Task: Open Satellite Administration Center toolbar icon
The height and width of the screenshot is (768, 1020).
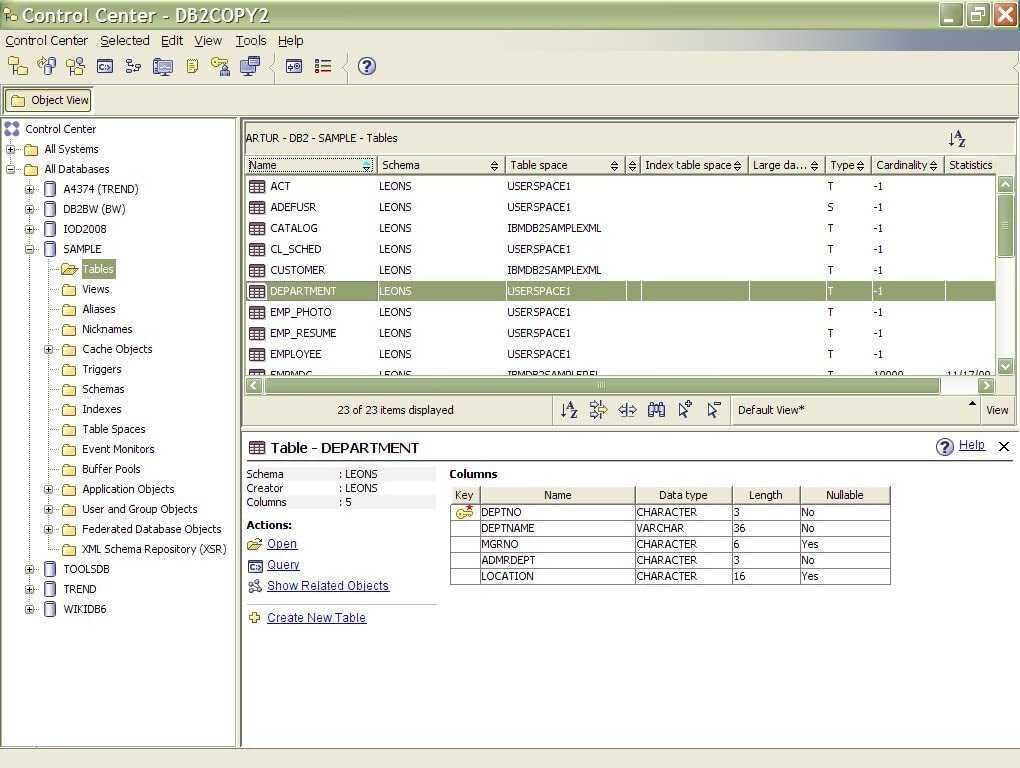Action: point(75,66)
